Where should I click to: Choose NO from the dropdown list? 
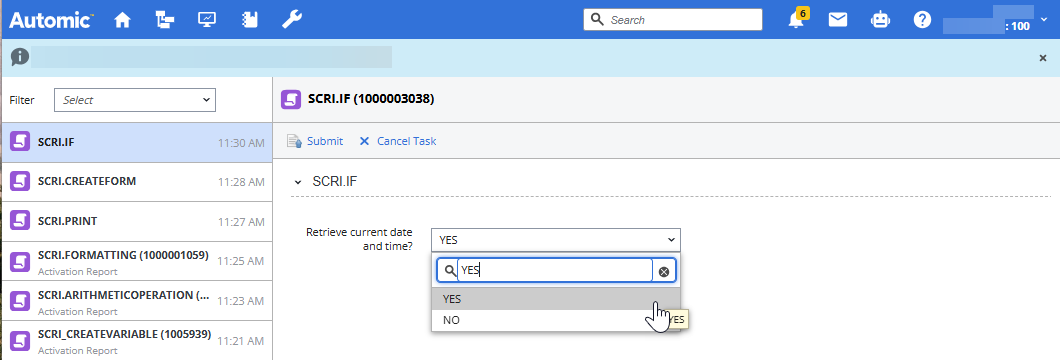pyautogui.click(x=556, y=320)
